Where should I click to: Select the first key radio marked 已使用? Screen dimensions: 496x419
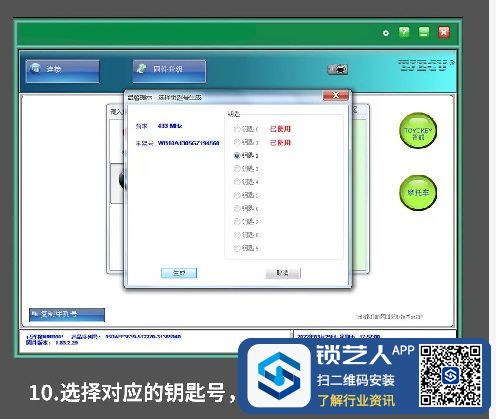click(237, 129)
